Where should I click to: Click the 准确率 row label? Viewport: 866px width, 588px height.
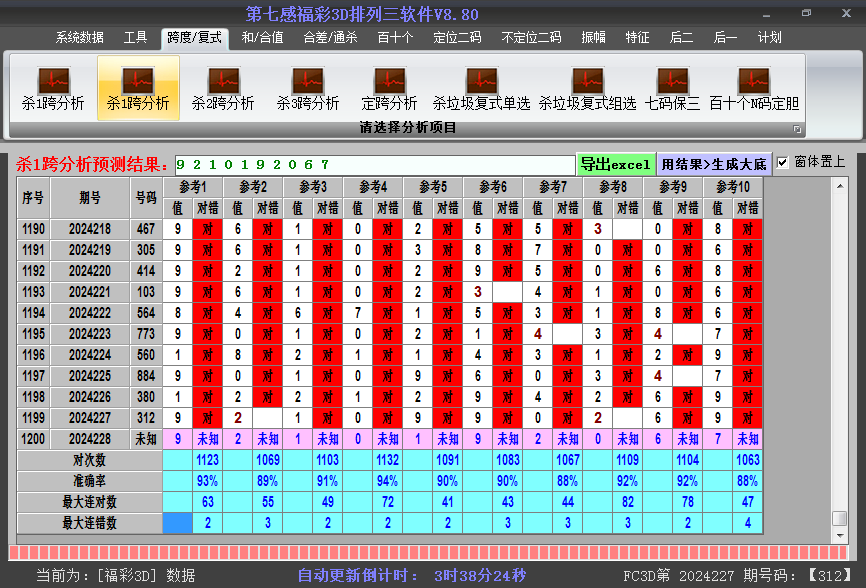[89, 481]
